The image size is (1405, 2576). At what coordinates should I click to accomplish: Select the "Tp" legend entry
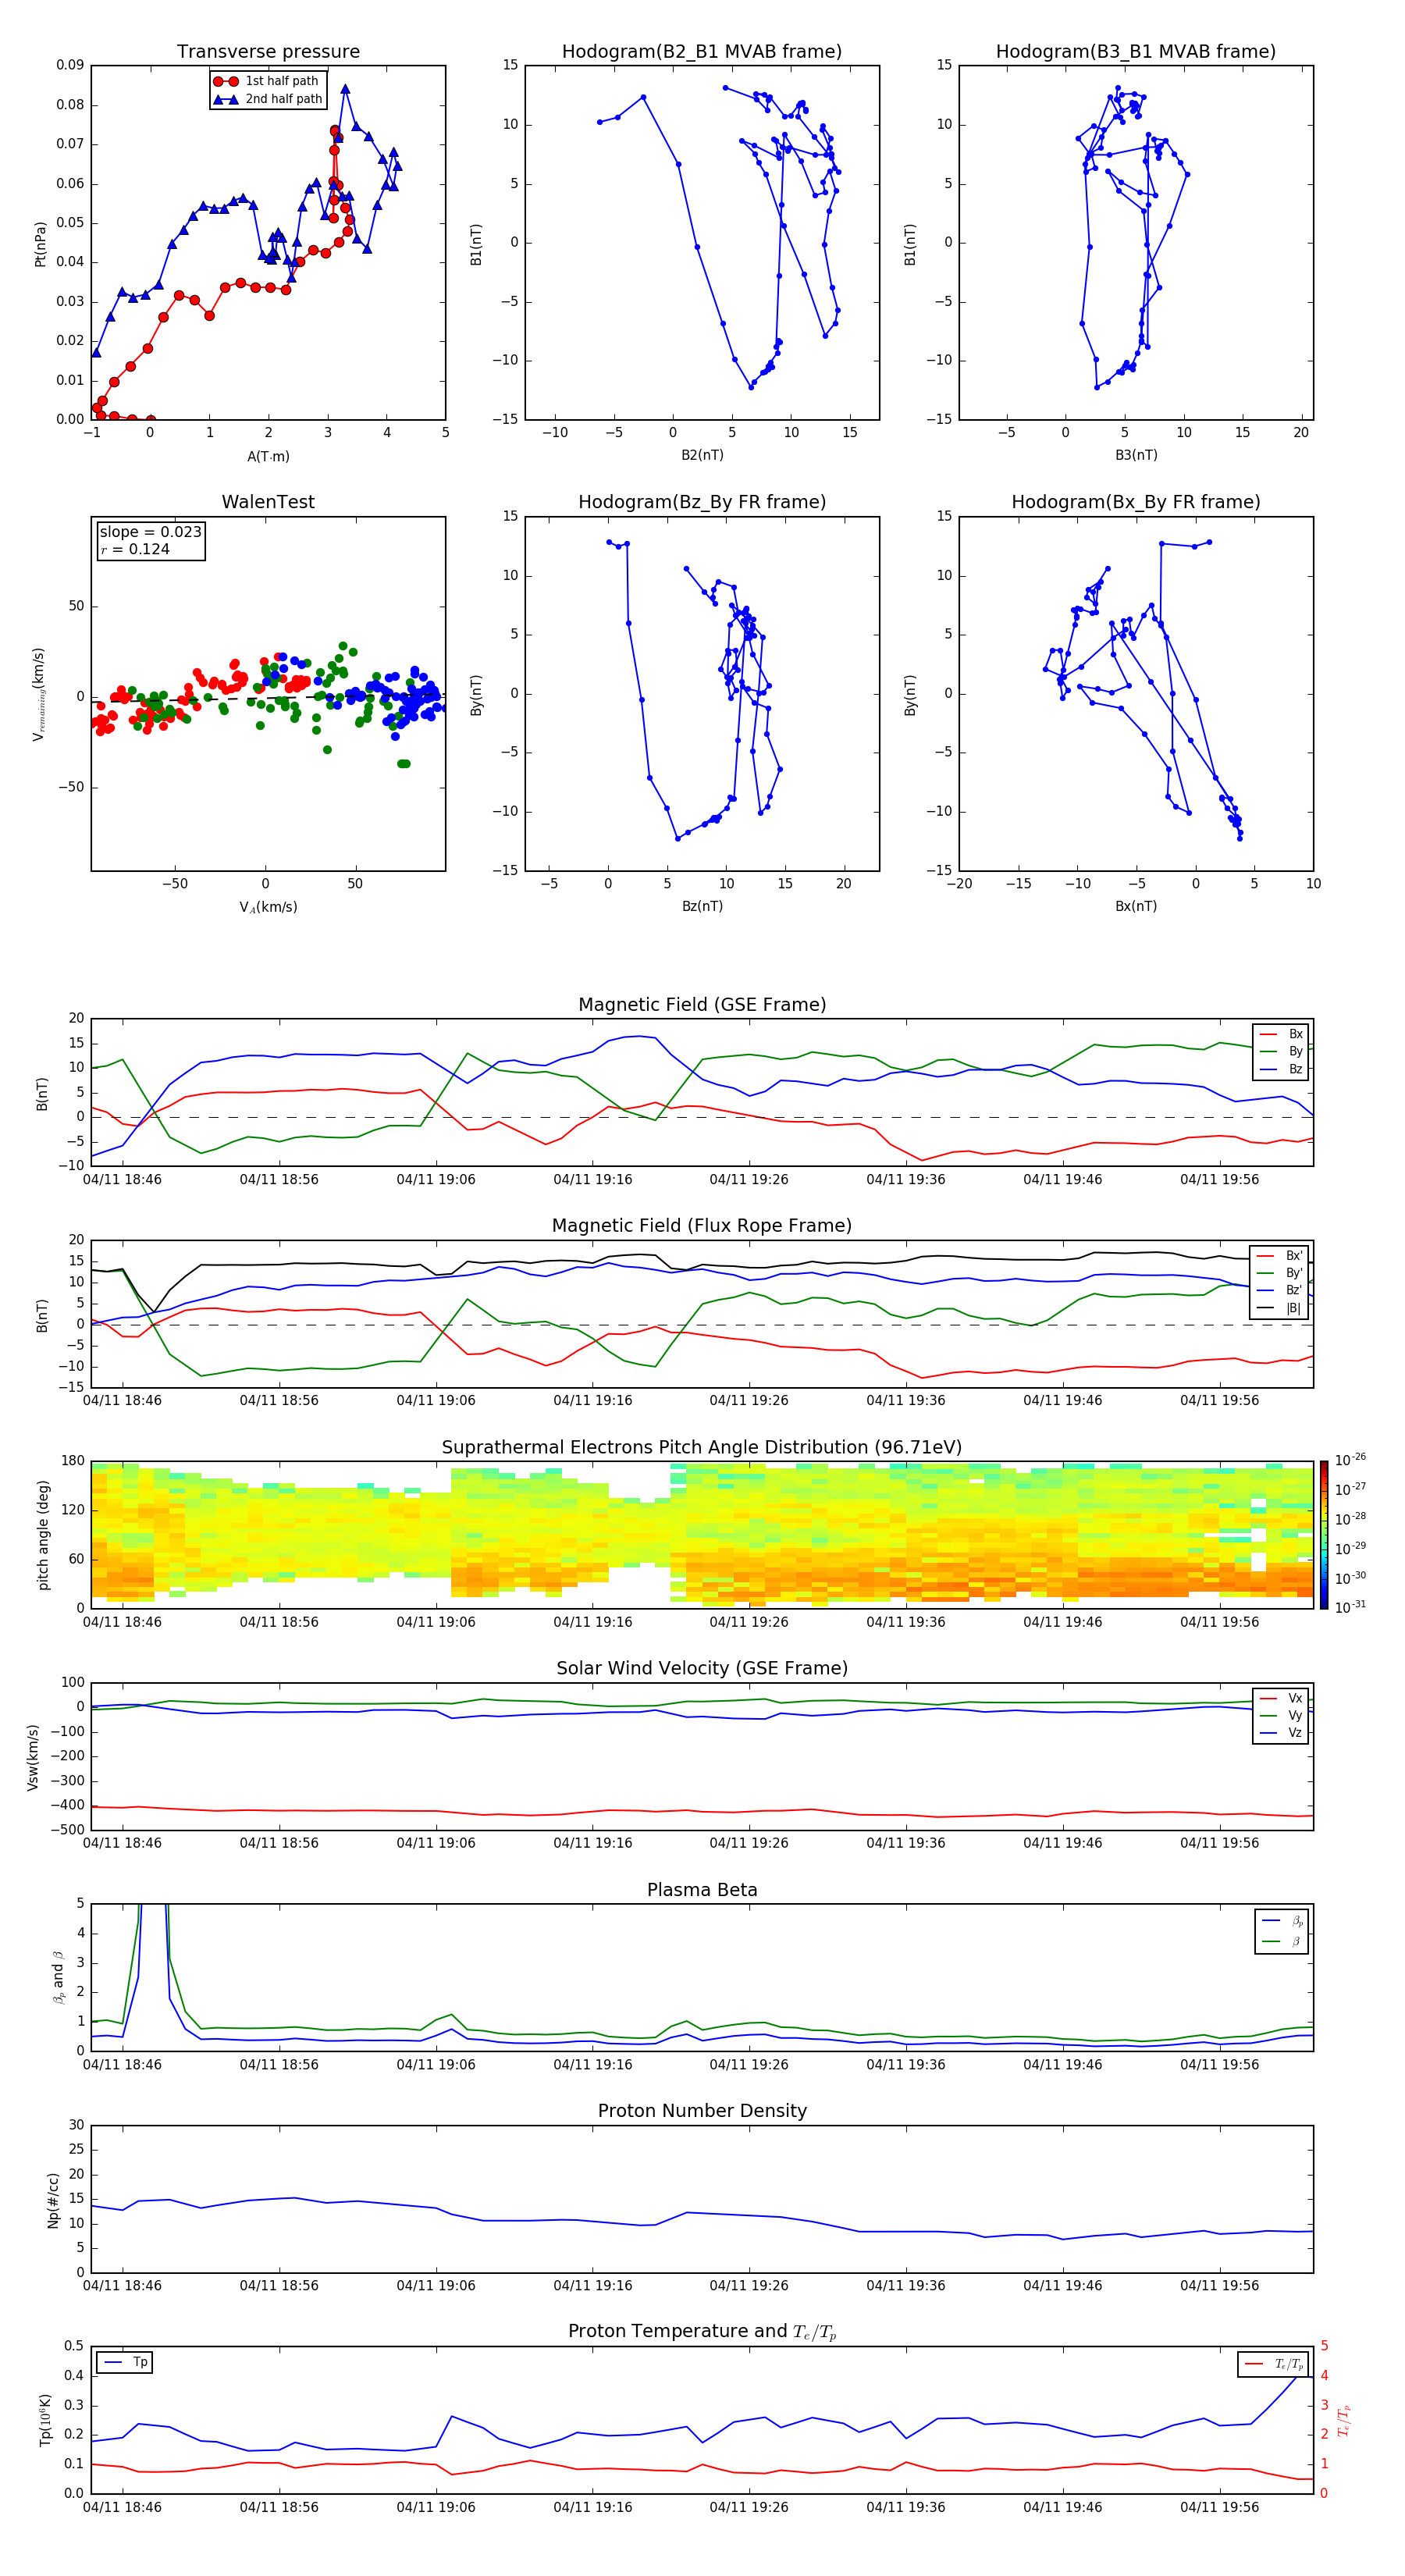pos(125,2362)
